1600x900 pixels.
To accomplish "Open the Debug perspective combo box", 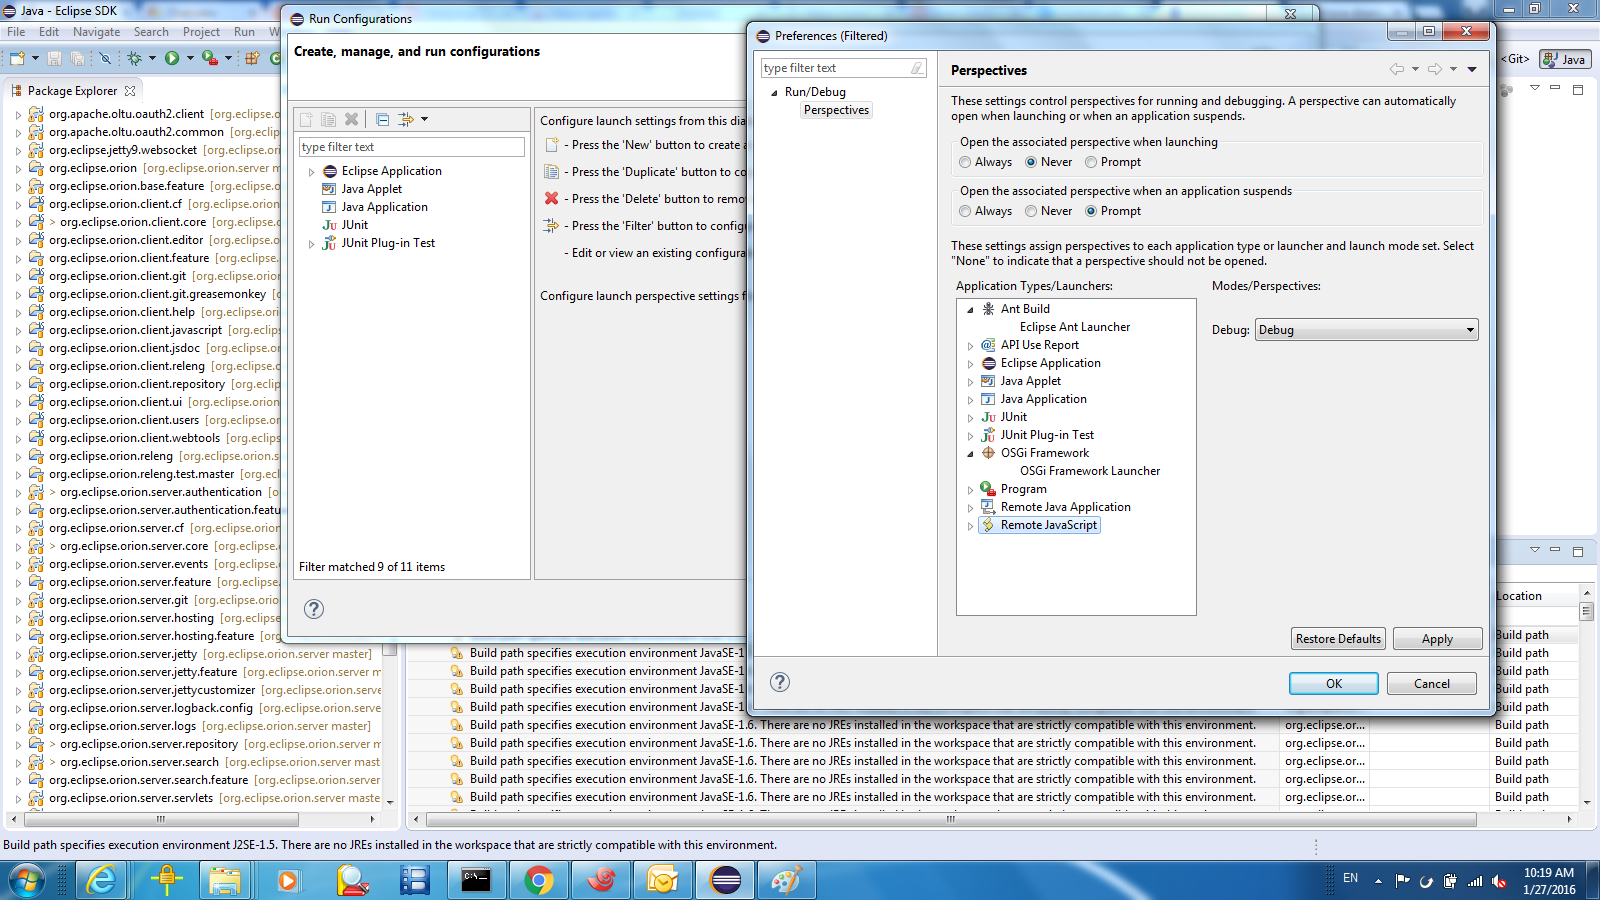I will pyautogui.click(x=1366, y=330).
